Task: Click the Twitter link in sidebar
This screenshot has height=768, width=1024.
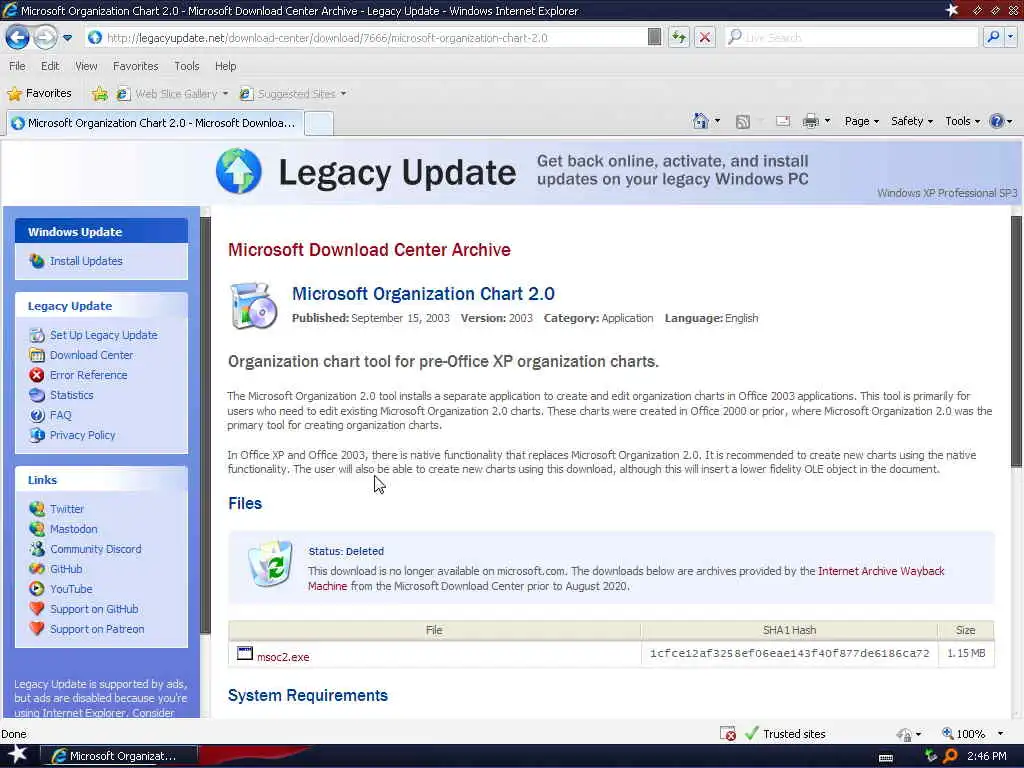Action: click(x=67, y=509)
